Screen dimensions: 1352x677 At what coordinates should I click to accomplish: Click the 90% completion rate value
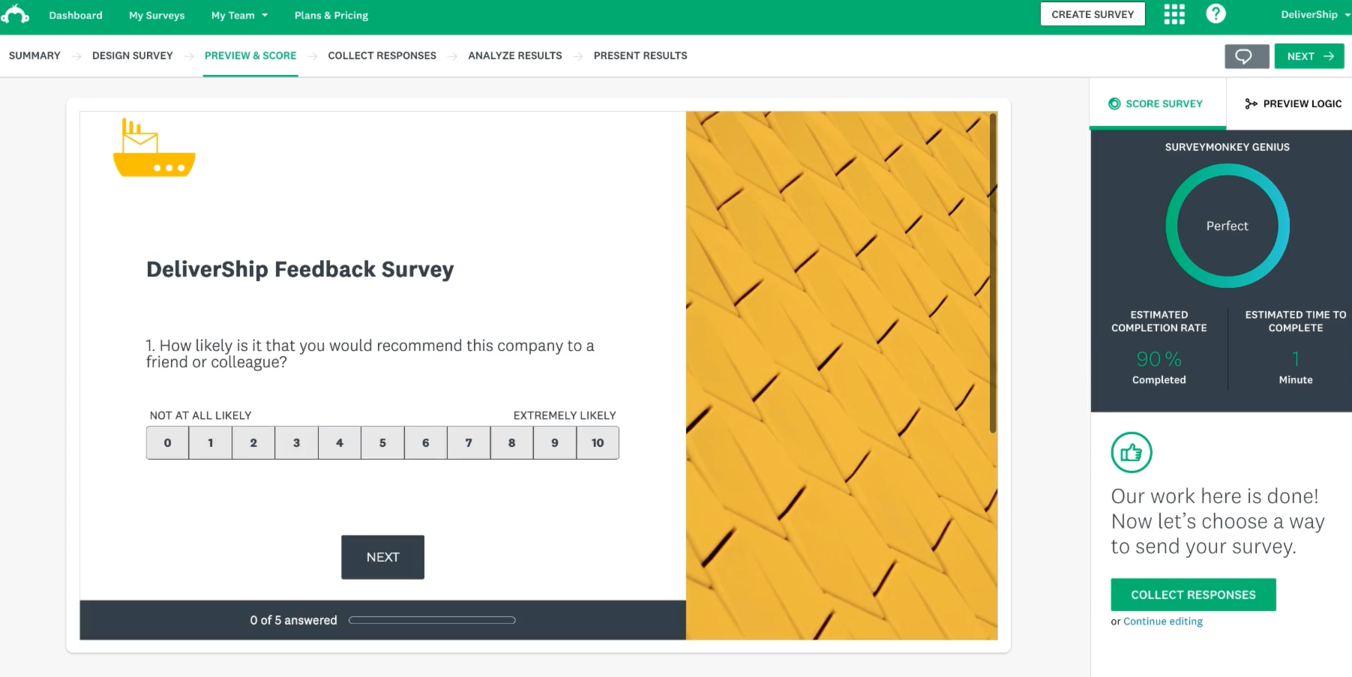pos(1159,359)
